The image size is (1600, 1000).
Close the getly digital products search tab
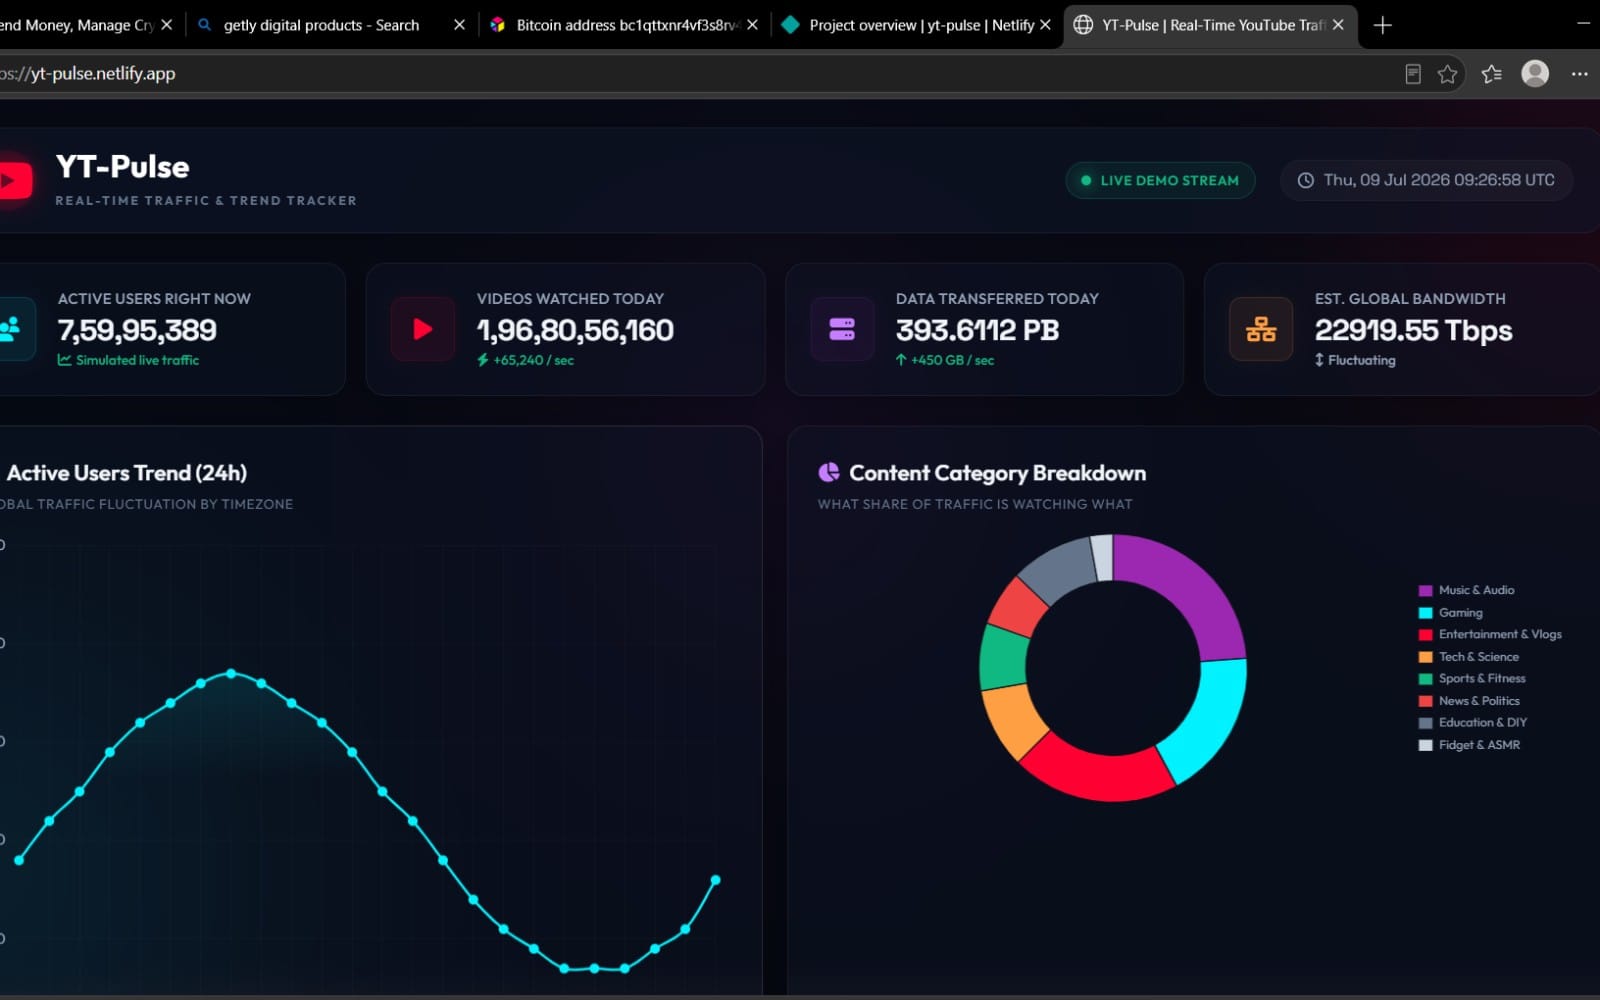coord(459,25)
